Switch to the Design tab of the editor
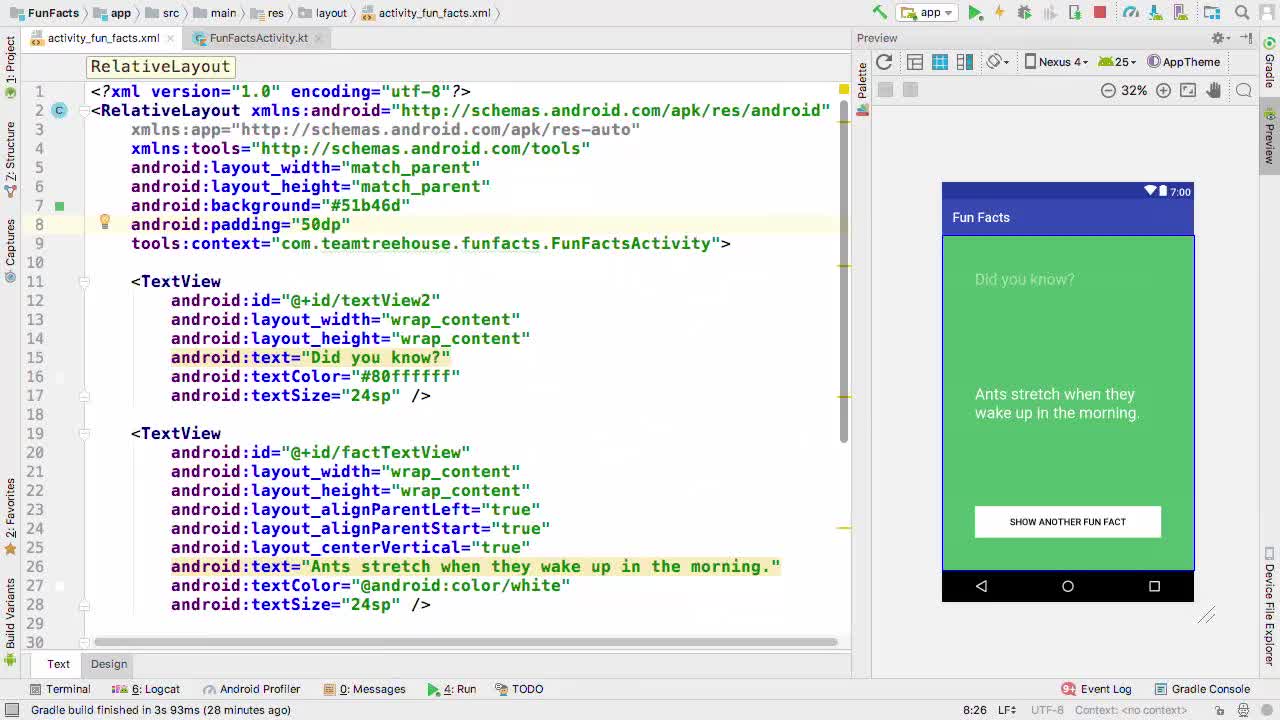Image resolution: width=1280 pixels, height=720 pixels. click(109, 664)
